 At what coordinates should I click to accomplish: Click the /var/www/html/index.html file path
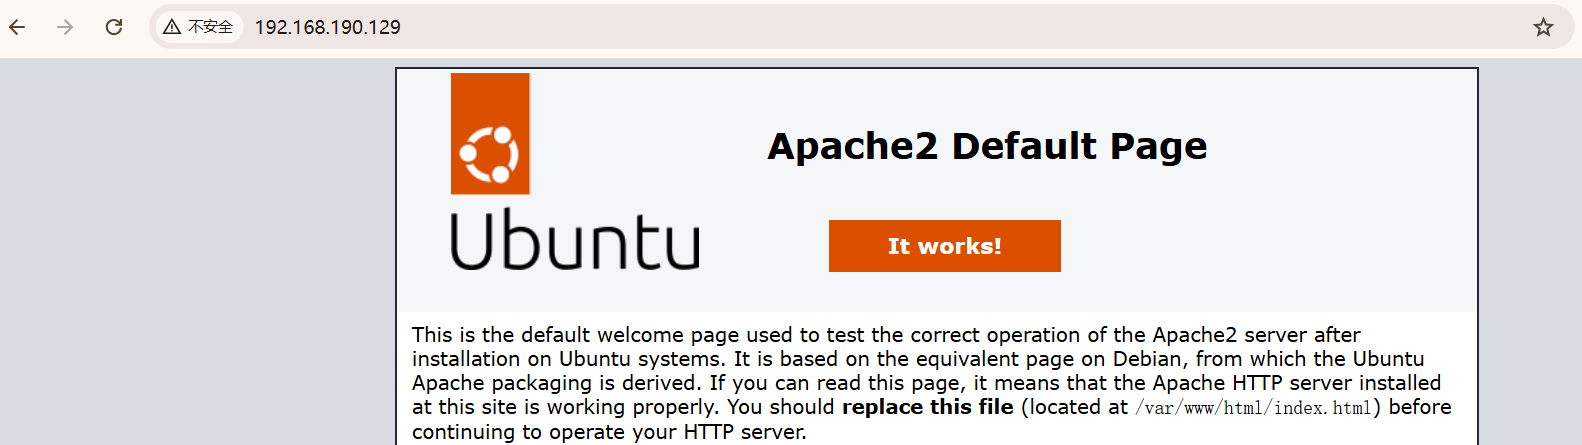[x=1253, y=407]
